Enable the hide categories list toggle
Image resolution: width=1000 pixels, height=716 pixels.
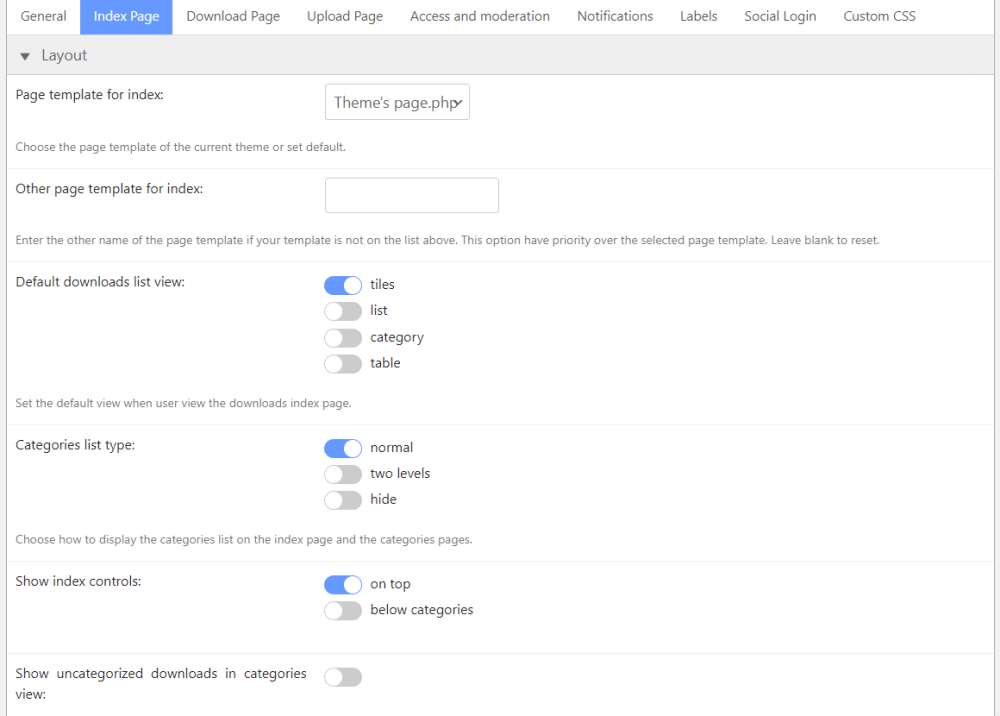pyautogui.click(x=343, y=500)
